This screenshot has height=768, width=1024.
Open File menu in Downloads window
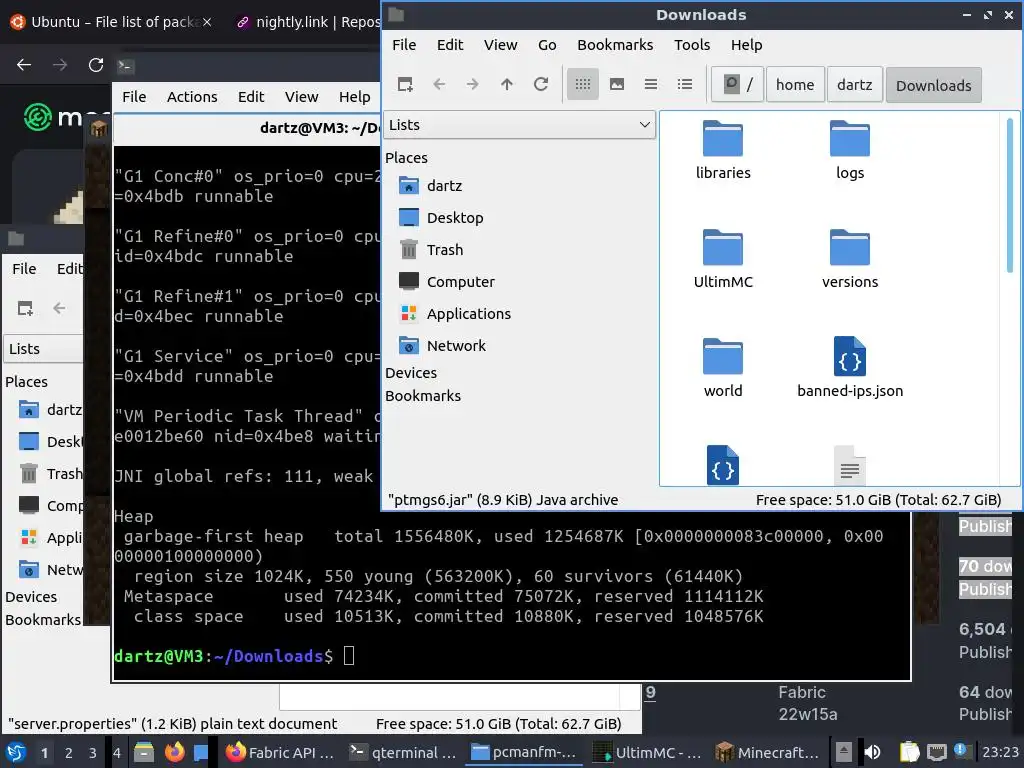404,45
